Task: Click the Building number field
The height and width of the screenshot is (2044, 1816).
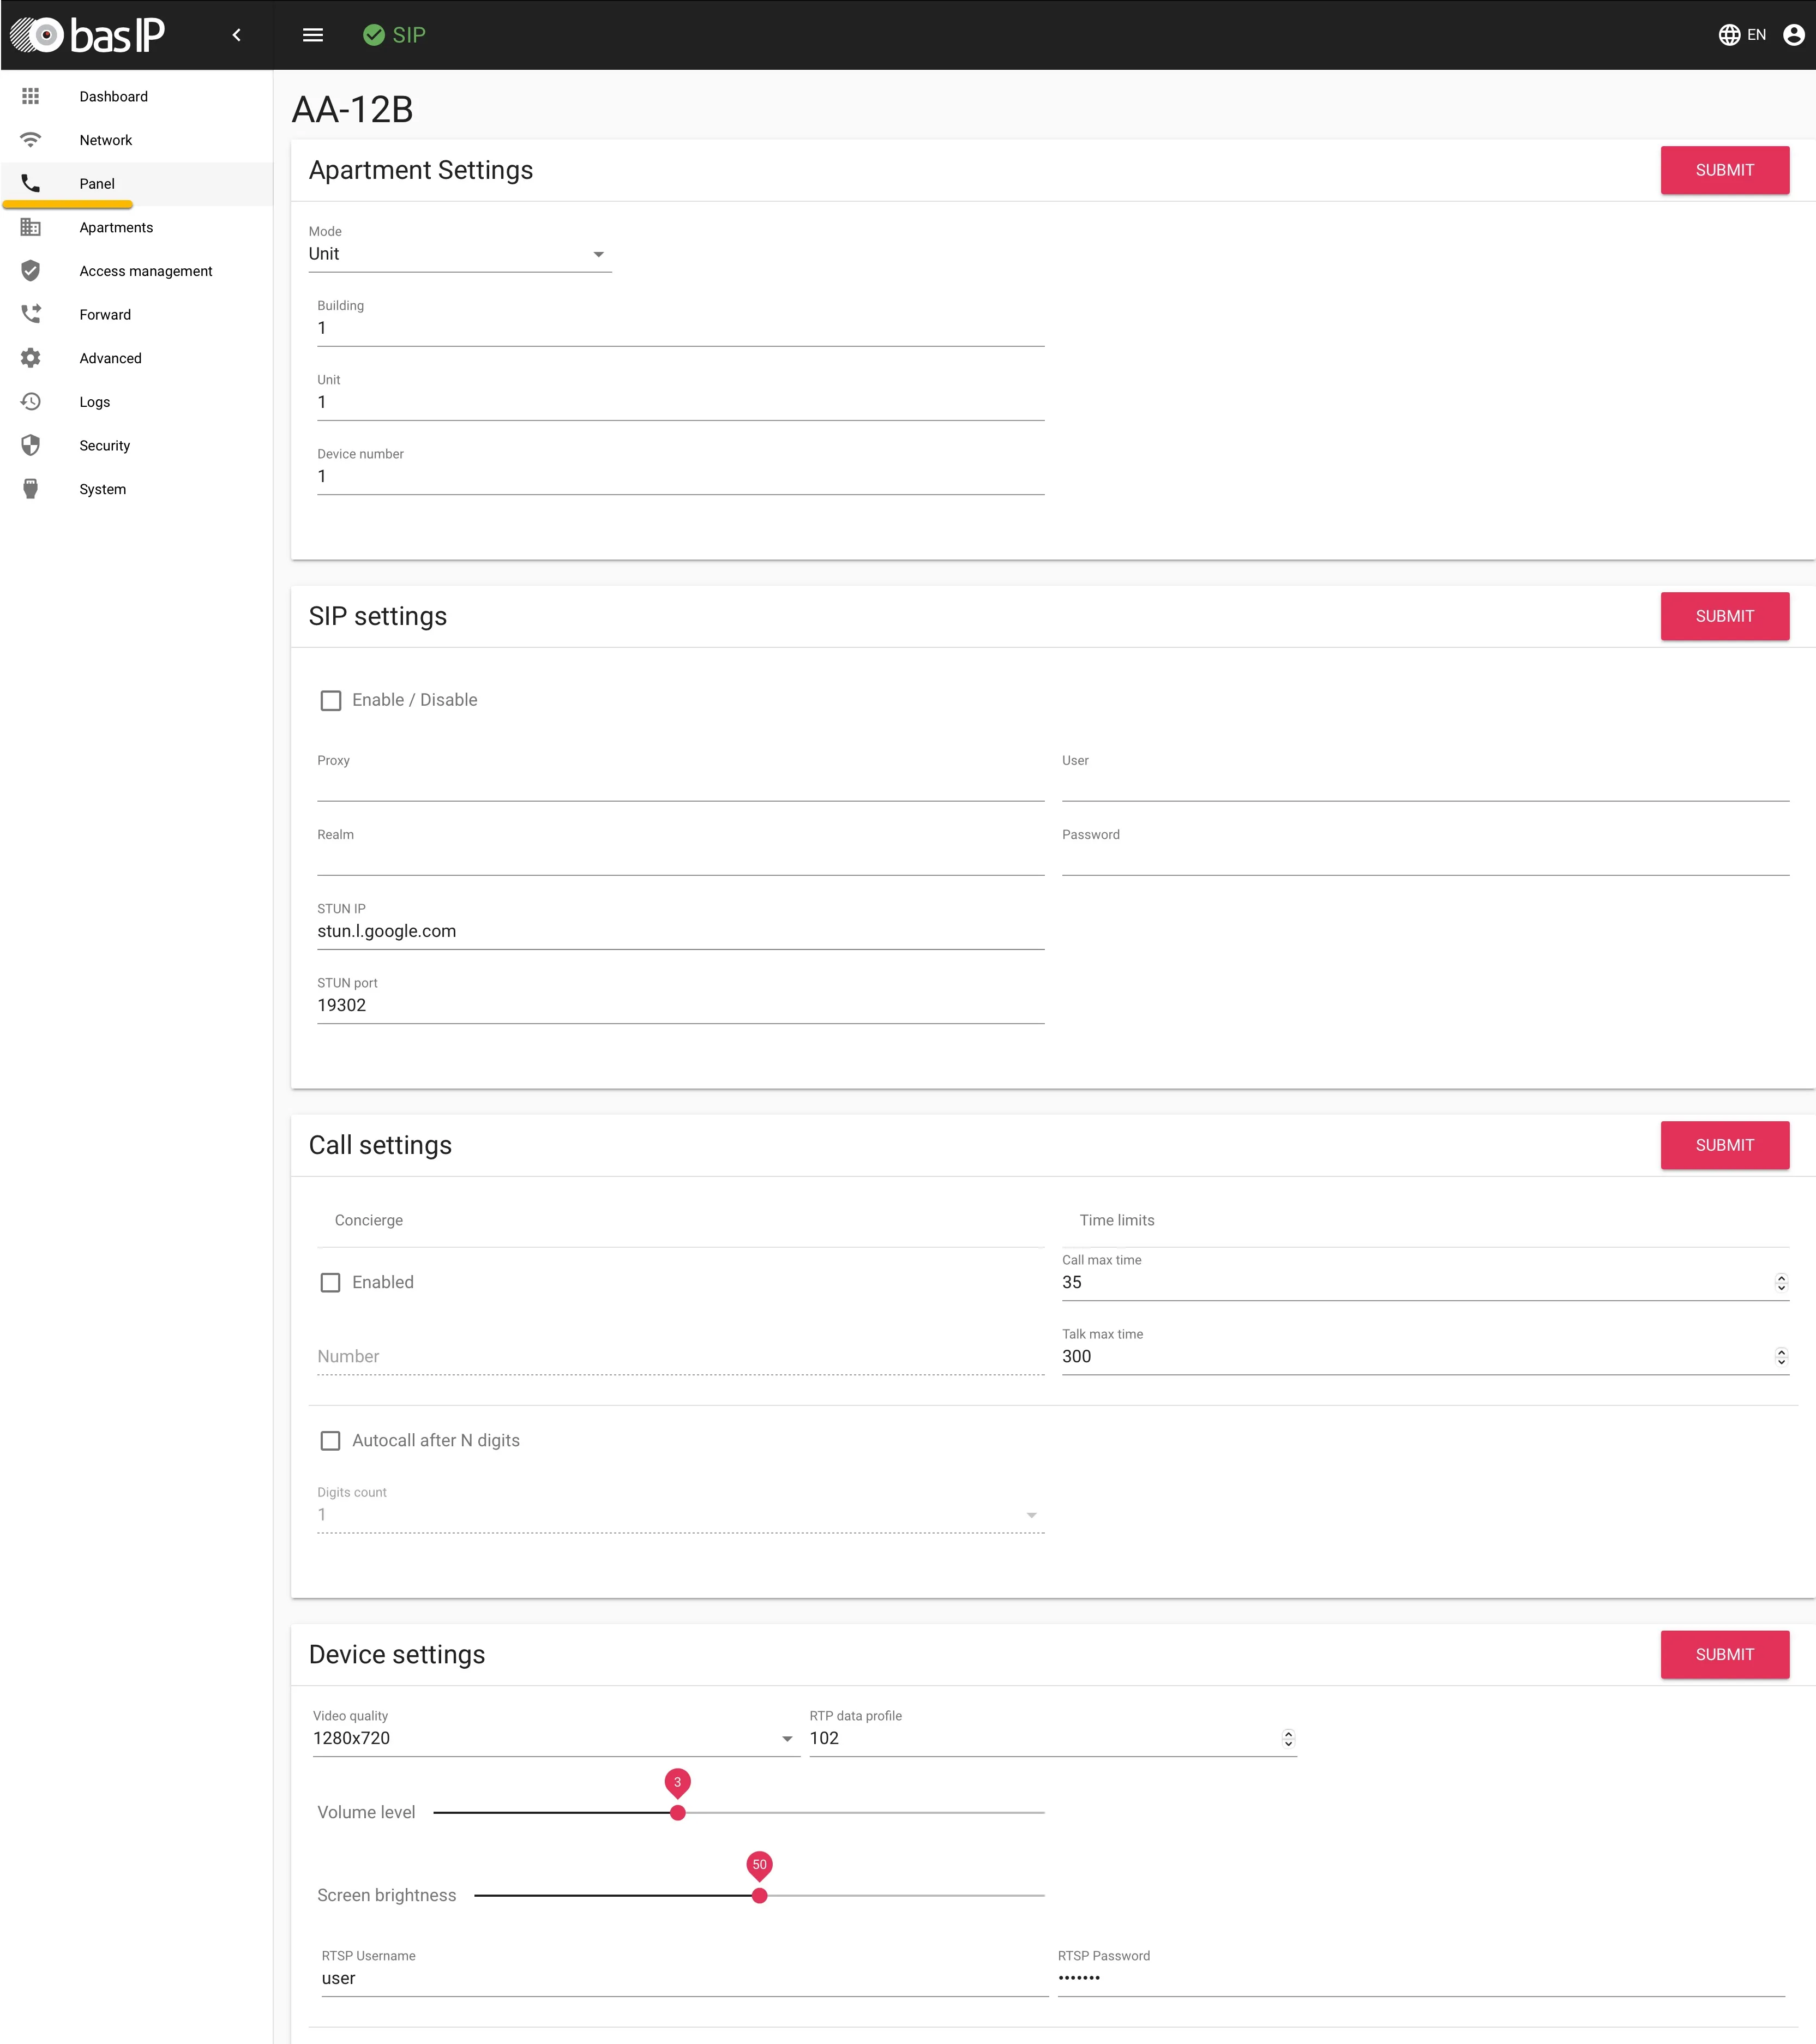Action: 681,328
